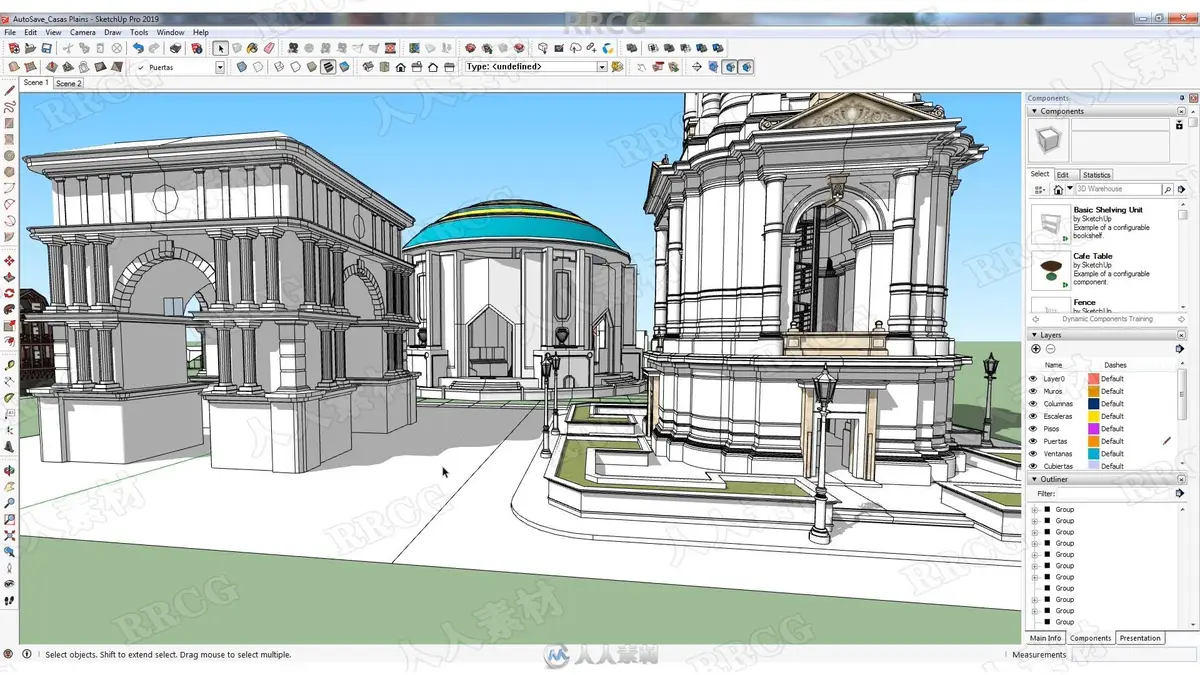Open the Presentation tray tab
This screenshot has height=675, width=1200.
[1140, 638]
